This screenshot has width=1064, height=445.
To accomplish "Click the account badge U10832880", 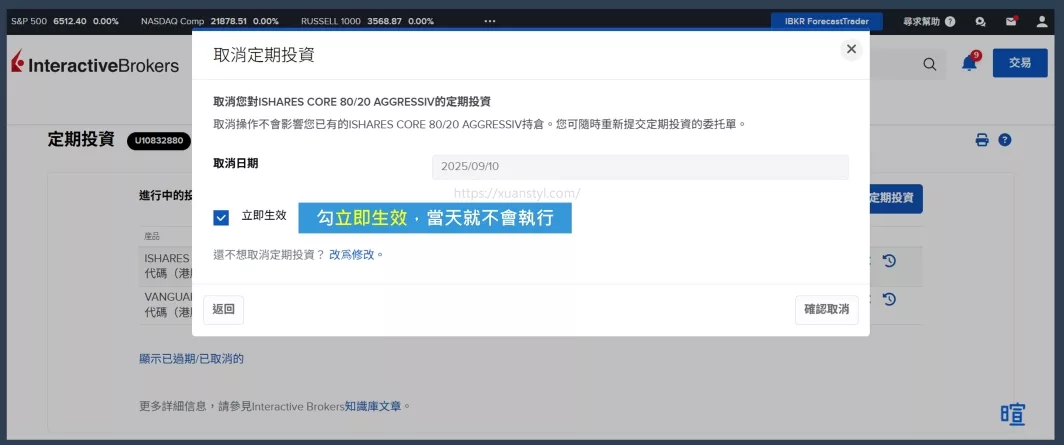I will point(159,141).
